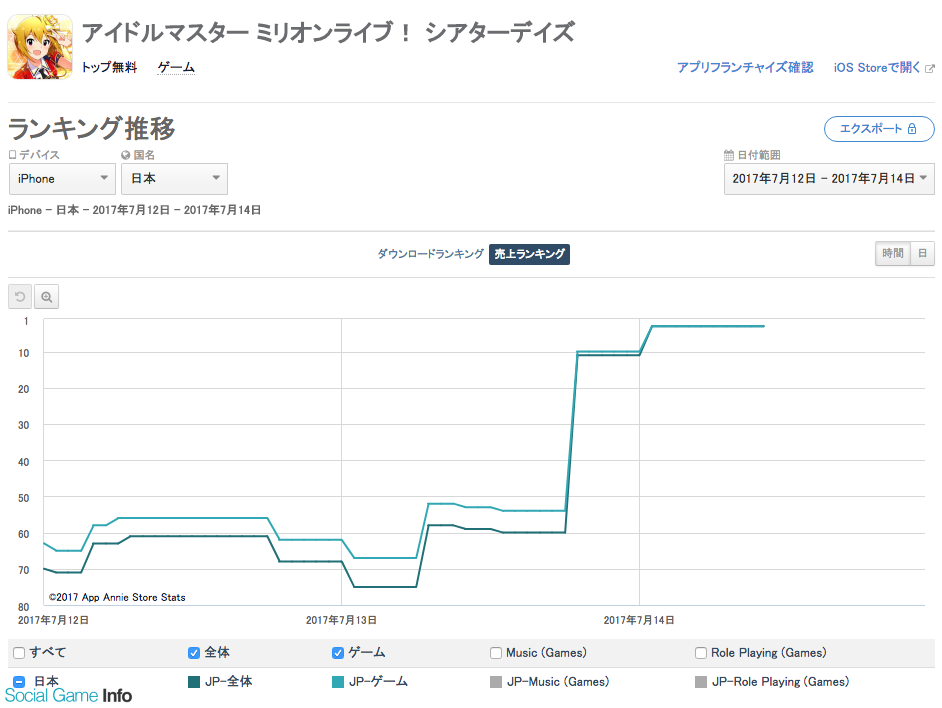Viewport: 942px width, 708px height.
Task: Click the calendar icon next to 日付範囲
Action: tap(729, 155)
